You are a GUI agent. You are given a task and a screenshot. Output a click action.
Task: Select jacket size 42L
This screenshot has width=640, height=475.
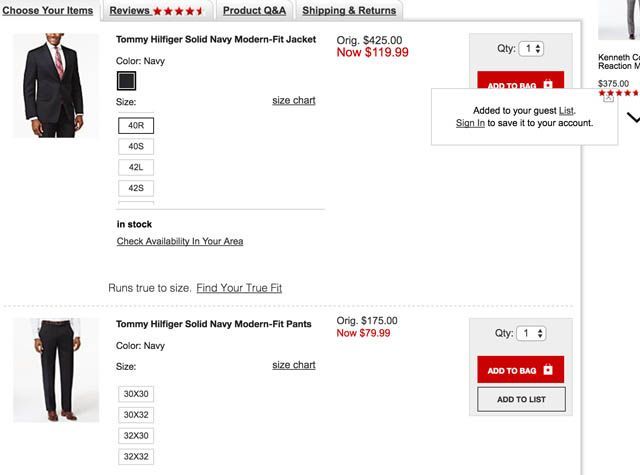point(136,167)
